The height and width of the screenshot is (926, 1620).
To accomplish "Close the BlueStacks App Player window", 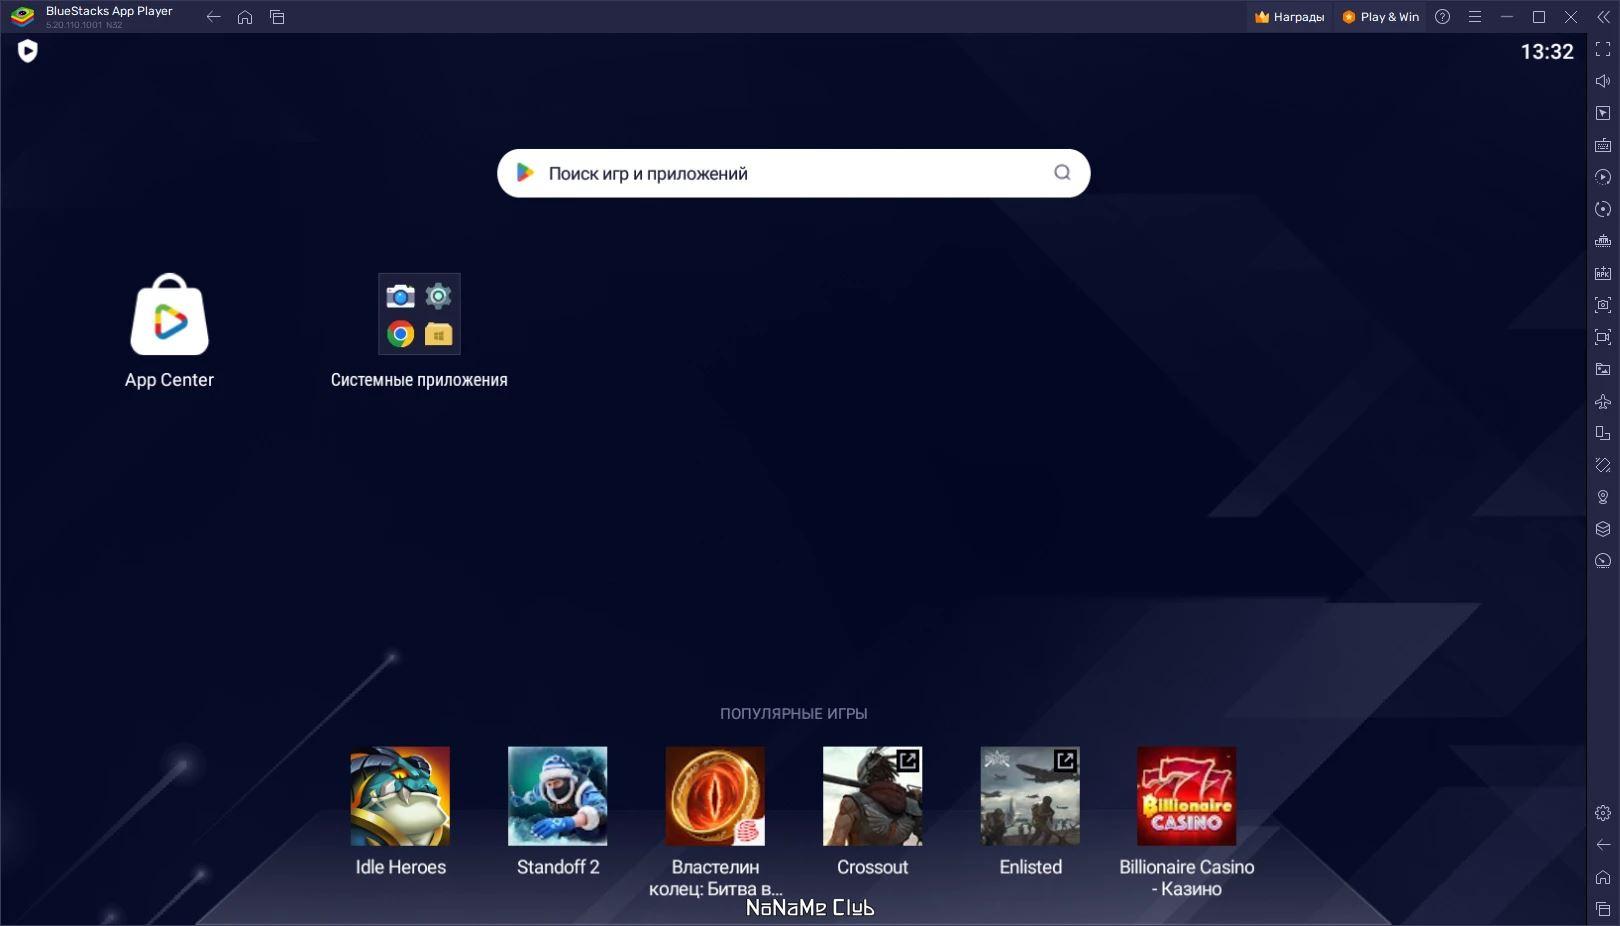I will (1571, 17).
